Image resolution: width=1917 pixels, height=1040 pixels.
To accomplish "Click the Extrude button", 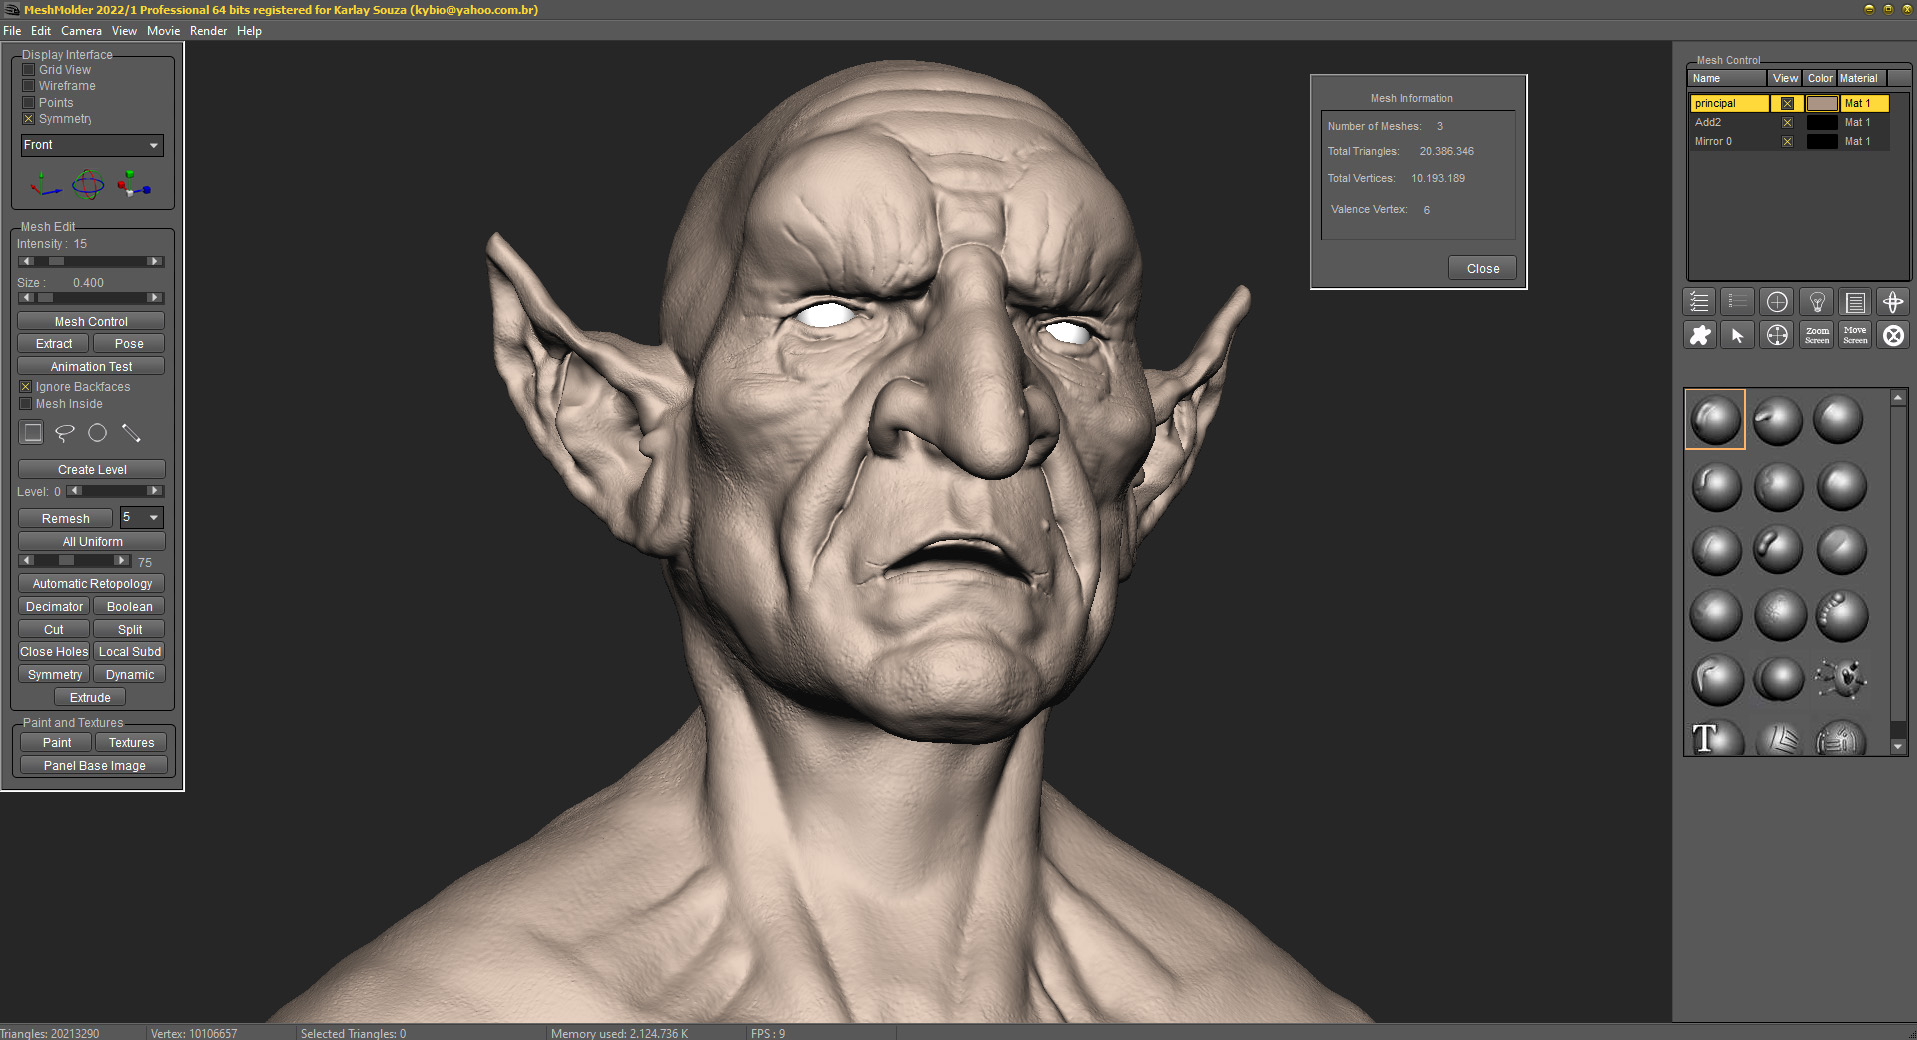I will (x=90, y=698).
